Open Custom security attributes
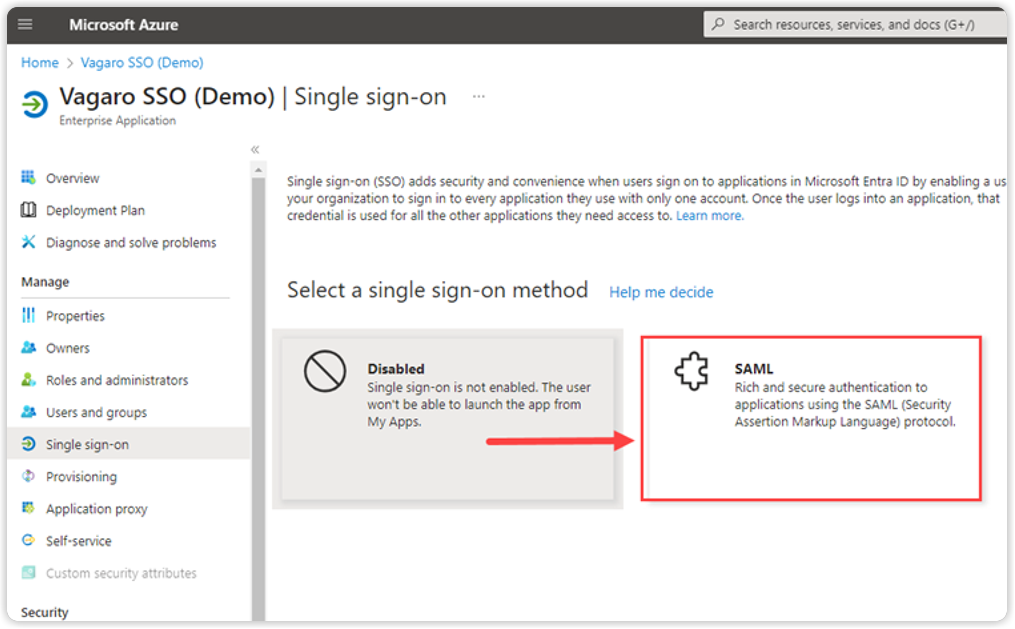This screenshot has height=629, width=1015. (x=121, y=573)
